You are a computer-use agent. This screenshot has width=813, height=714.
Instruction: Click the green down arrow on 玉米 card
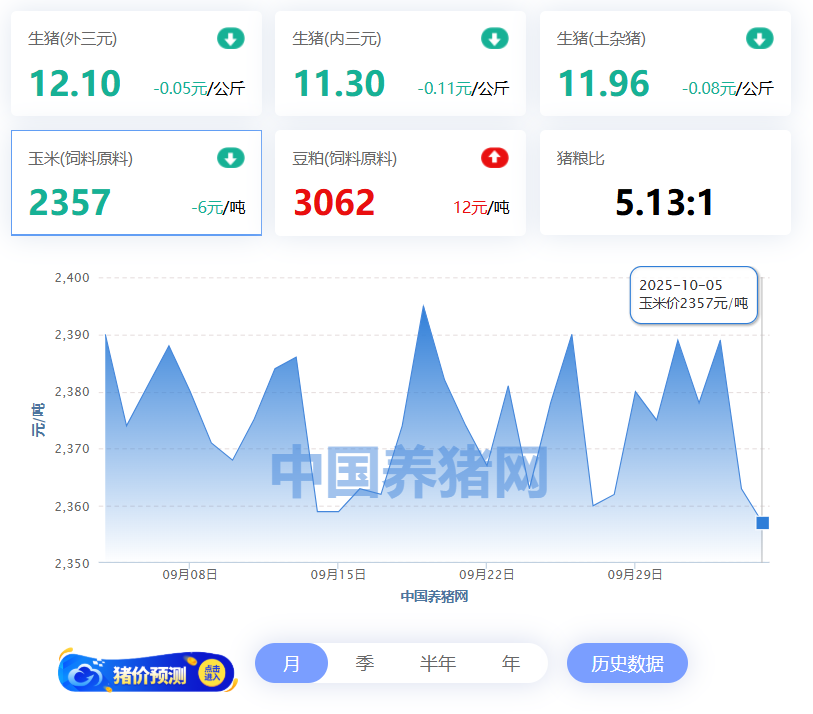point(231,158)
